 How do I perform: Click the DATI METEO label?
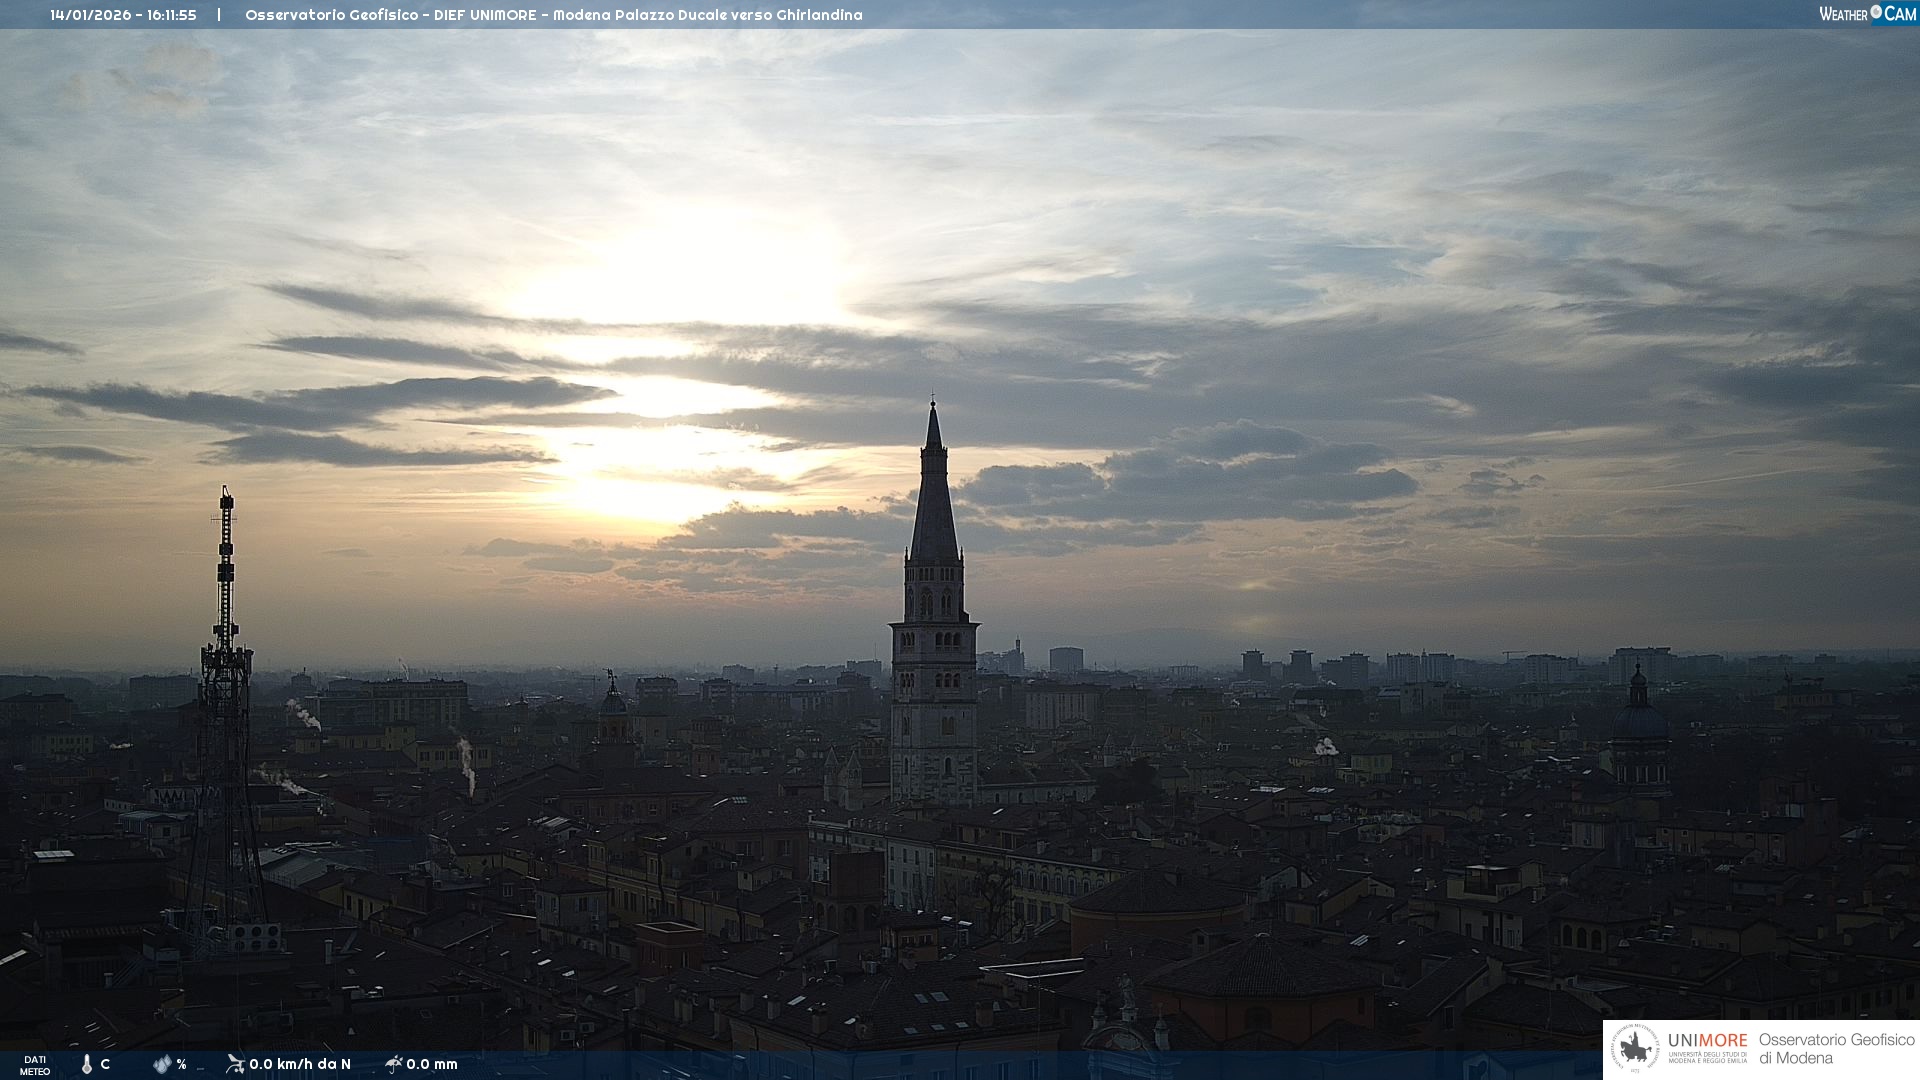[x=35, y=1065]
